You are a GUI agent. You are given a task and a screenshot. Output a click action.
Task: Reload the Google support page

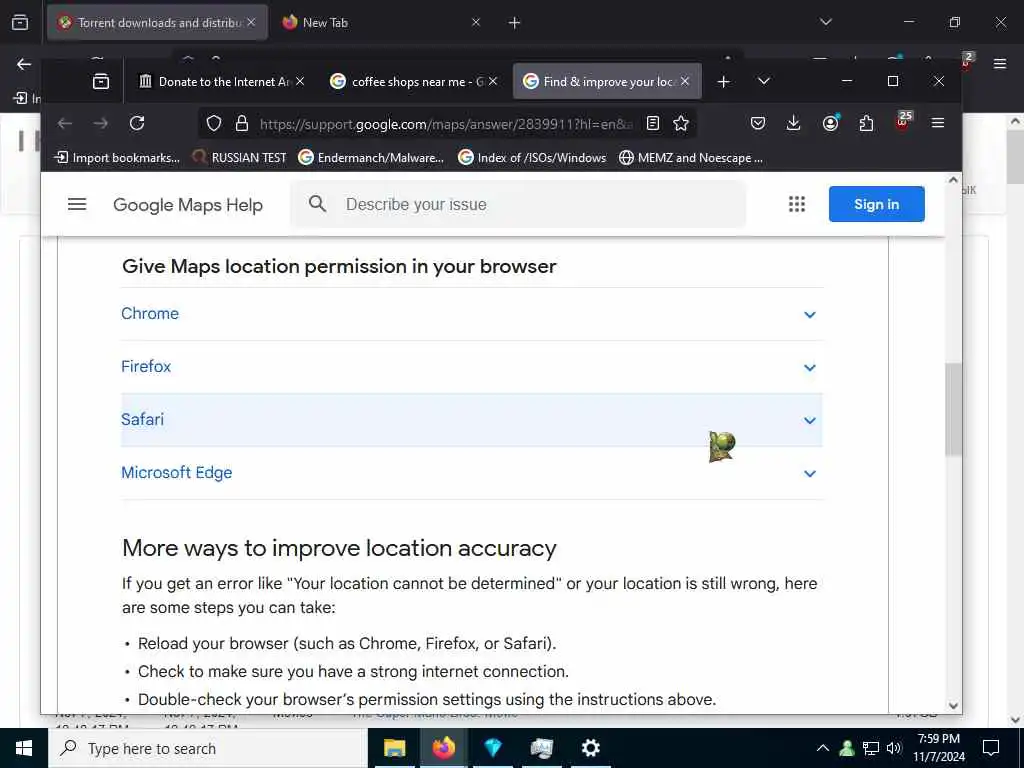click(x=136, y=123)
